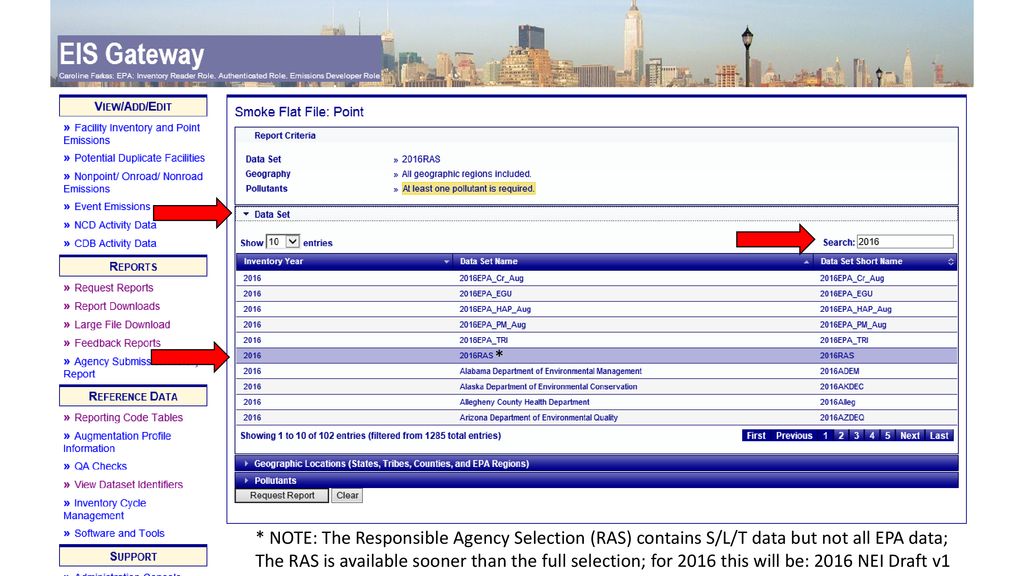The height and width of the screenshot is (576, 1024).
Task: Open View Dataset Identifiers link
Action: 123,485
